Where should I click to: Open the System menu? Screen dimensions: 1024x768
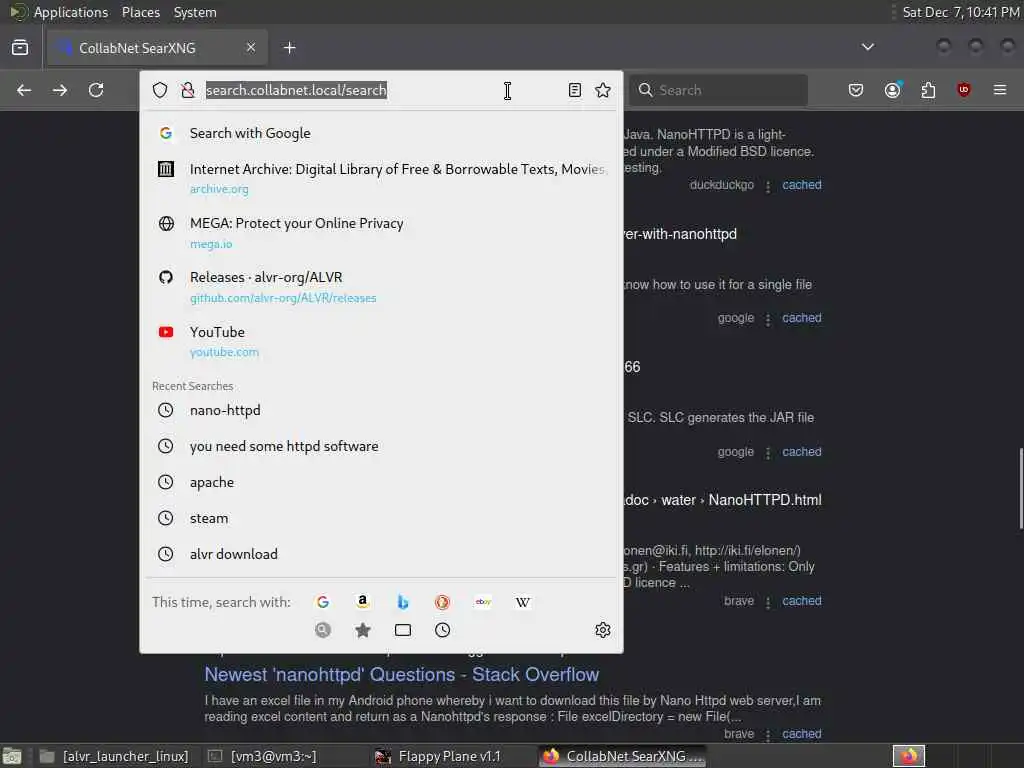pos(195,12)
